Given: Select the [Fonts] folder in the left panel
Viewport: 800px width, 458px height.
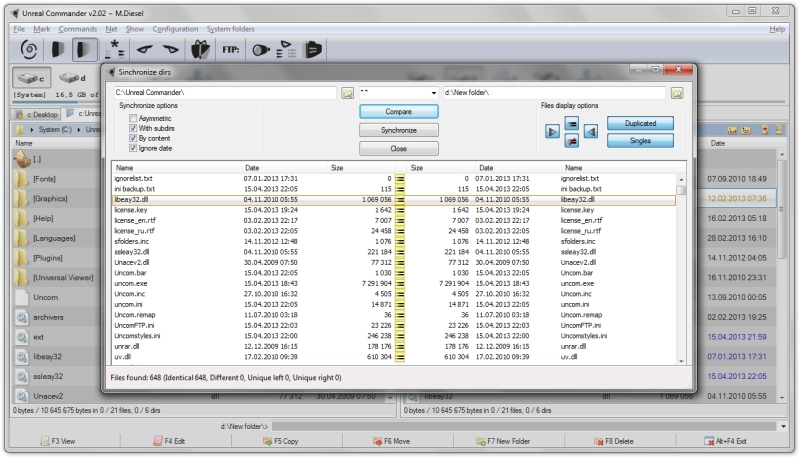Looking at the screenshot, I should coord(44,179).
